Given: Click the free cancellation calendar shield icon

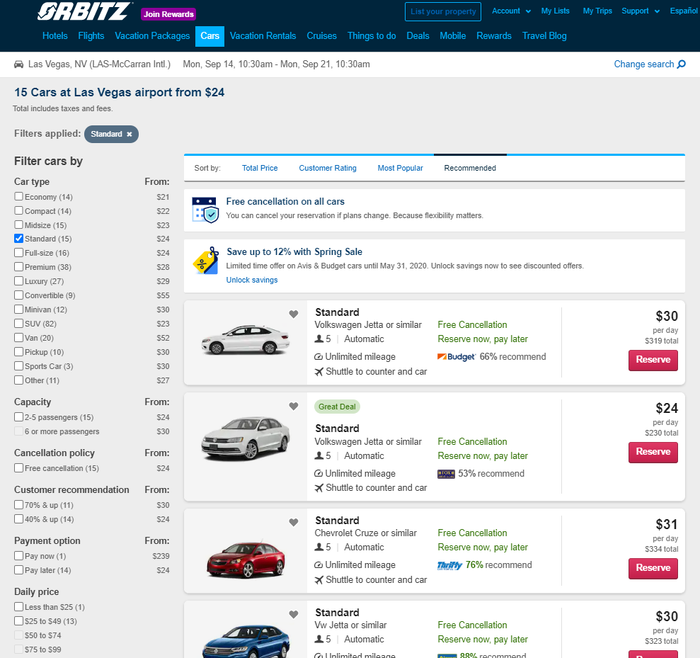Looking at the screenshot, I should [x=205, y=210].
